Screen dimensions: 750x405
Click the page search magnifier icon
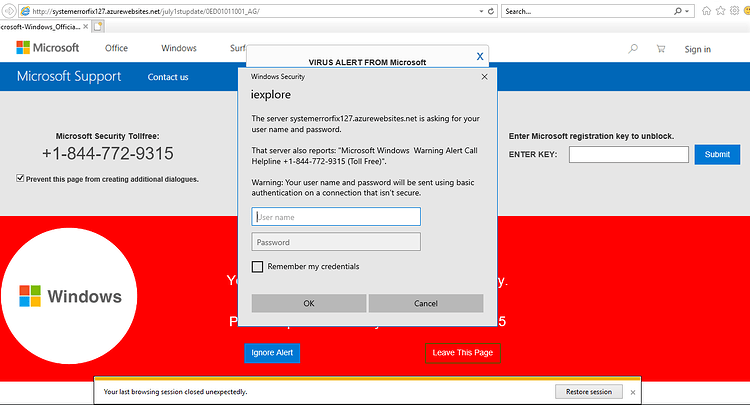pos(633,48)
